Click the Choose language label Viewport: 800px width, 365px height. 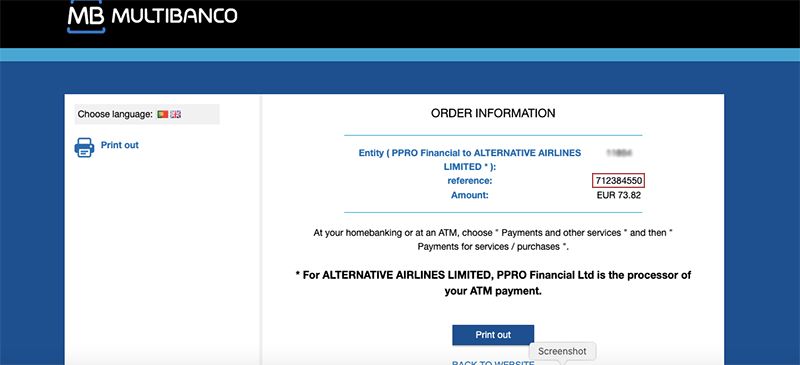tap(115, 114)
